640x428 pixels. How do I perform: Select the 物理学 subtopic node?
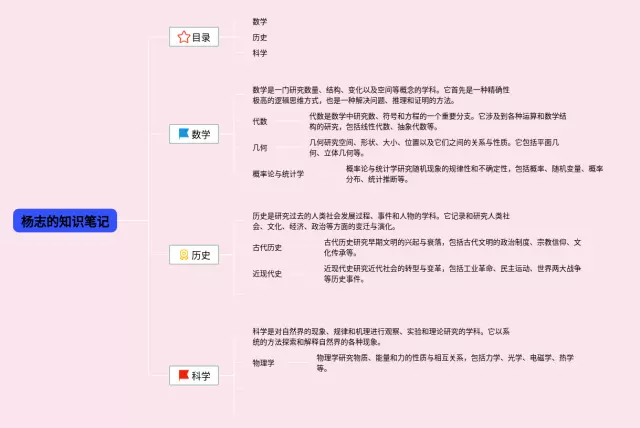263,362
